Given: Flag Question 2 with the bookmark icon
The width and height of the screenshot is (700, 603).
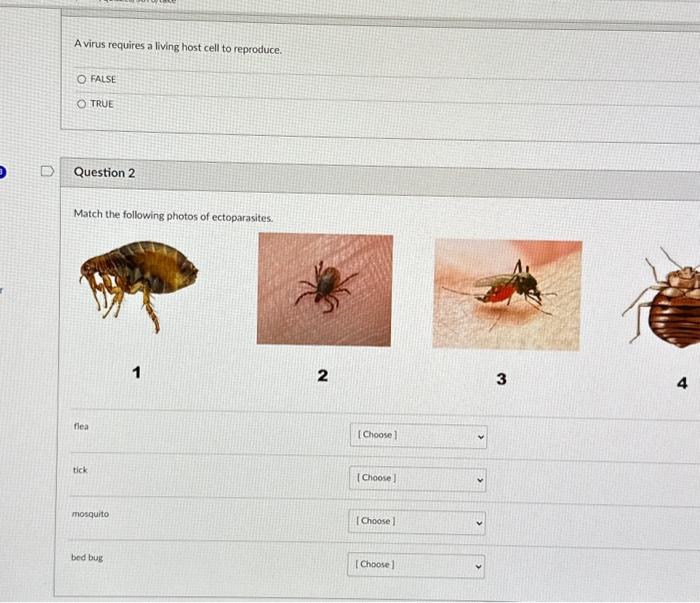Looking at the screenshot, I should (x=47, y=171).
